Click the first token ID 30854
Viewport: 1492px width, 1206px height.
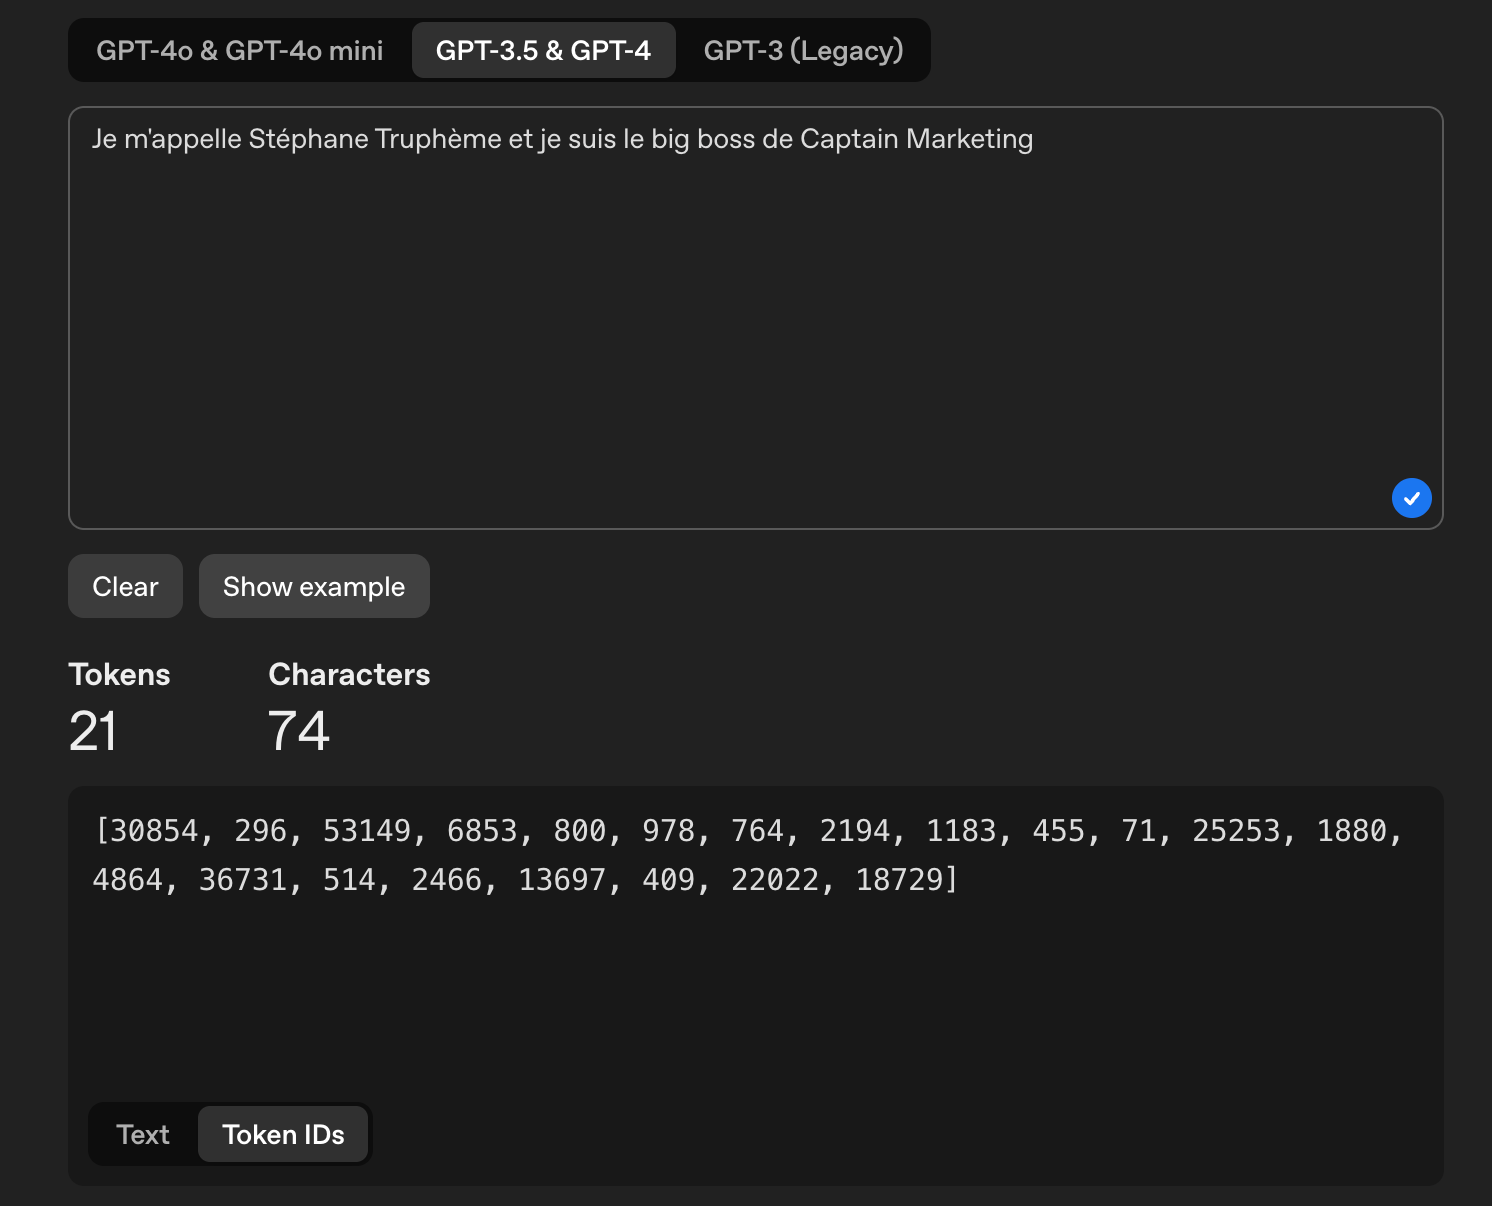[154, 831]
